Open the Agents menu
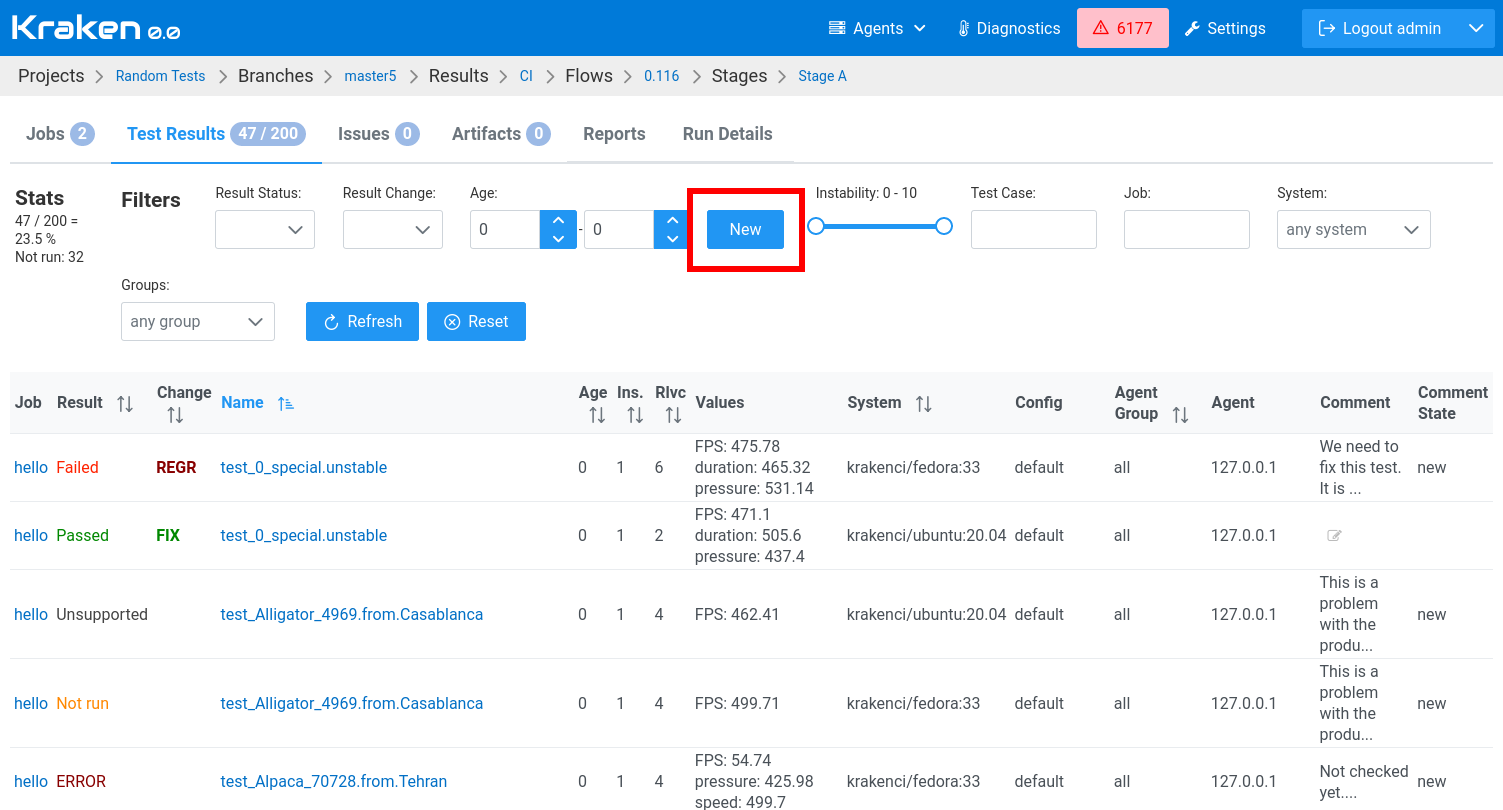 coord(877,28)
